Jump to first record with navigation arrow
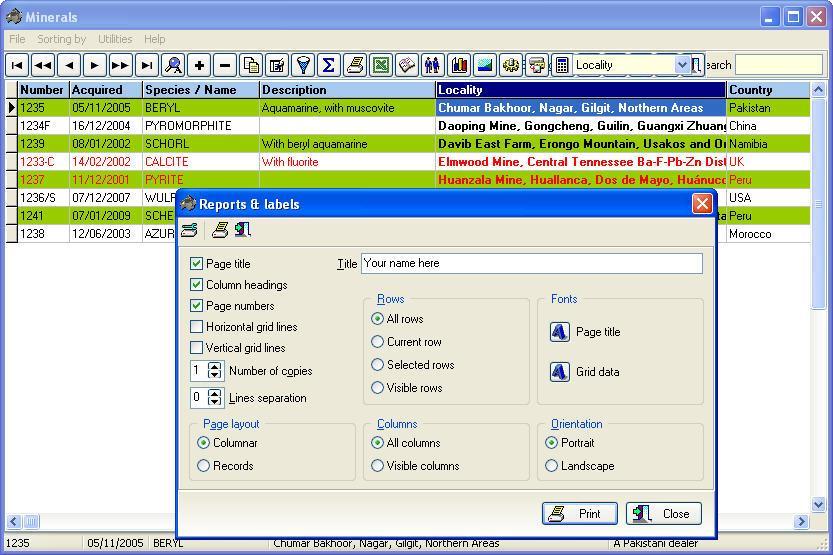The image size is (833, 555). (17, 65)
